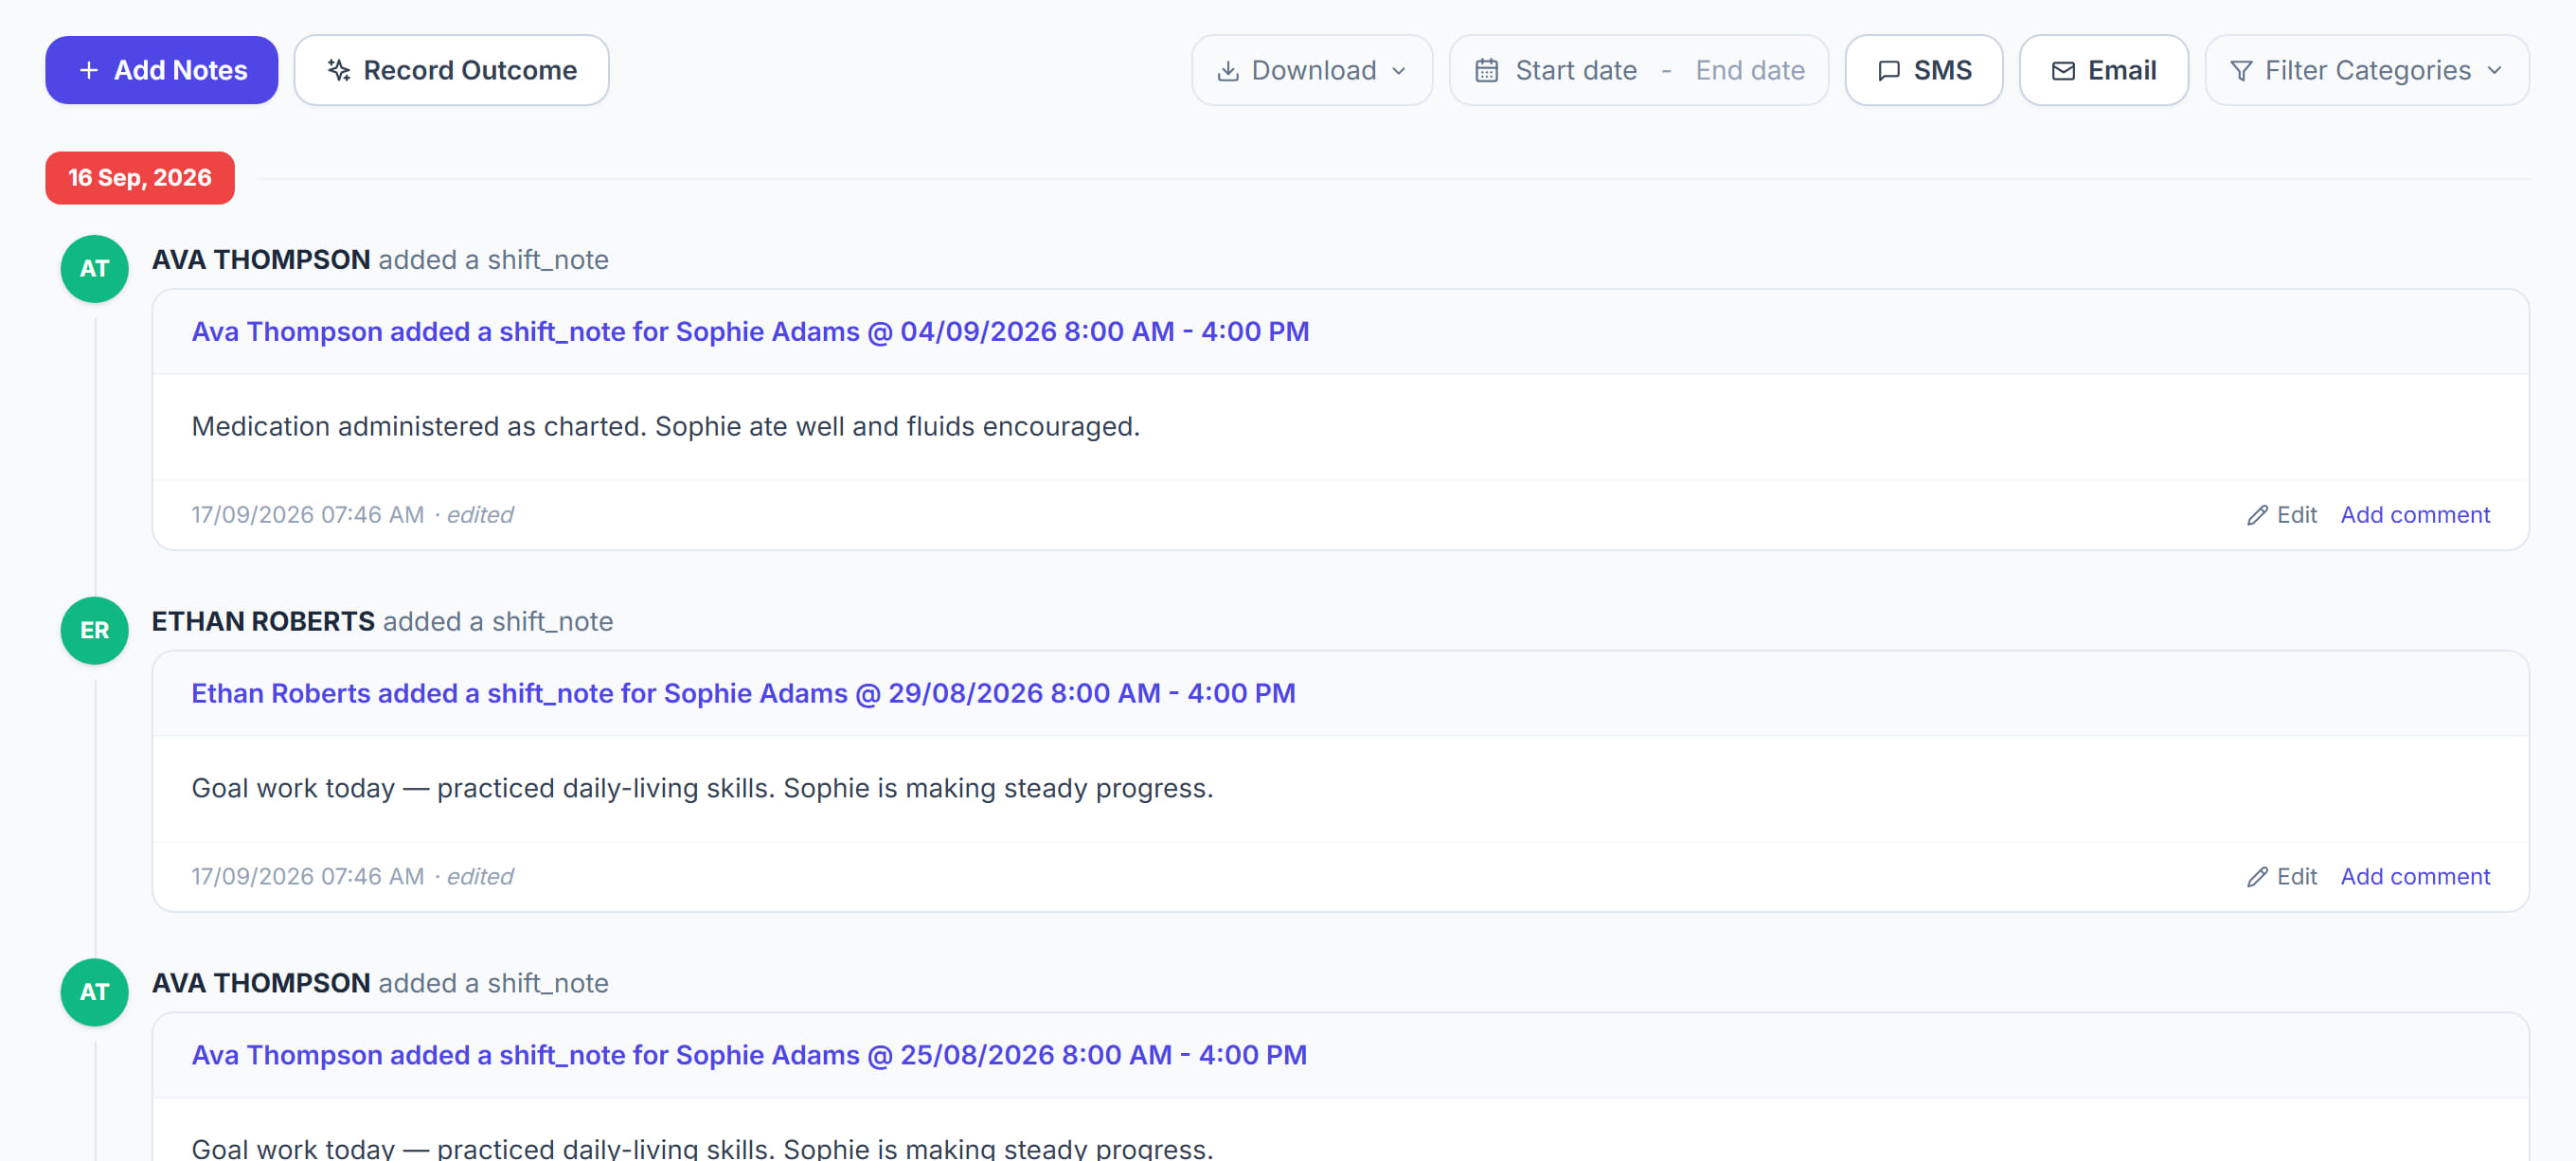Viewport: 2576px width, 1161px height.
Task: Click the download arrow icon
Action: (1227, 71)
